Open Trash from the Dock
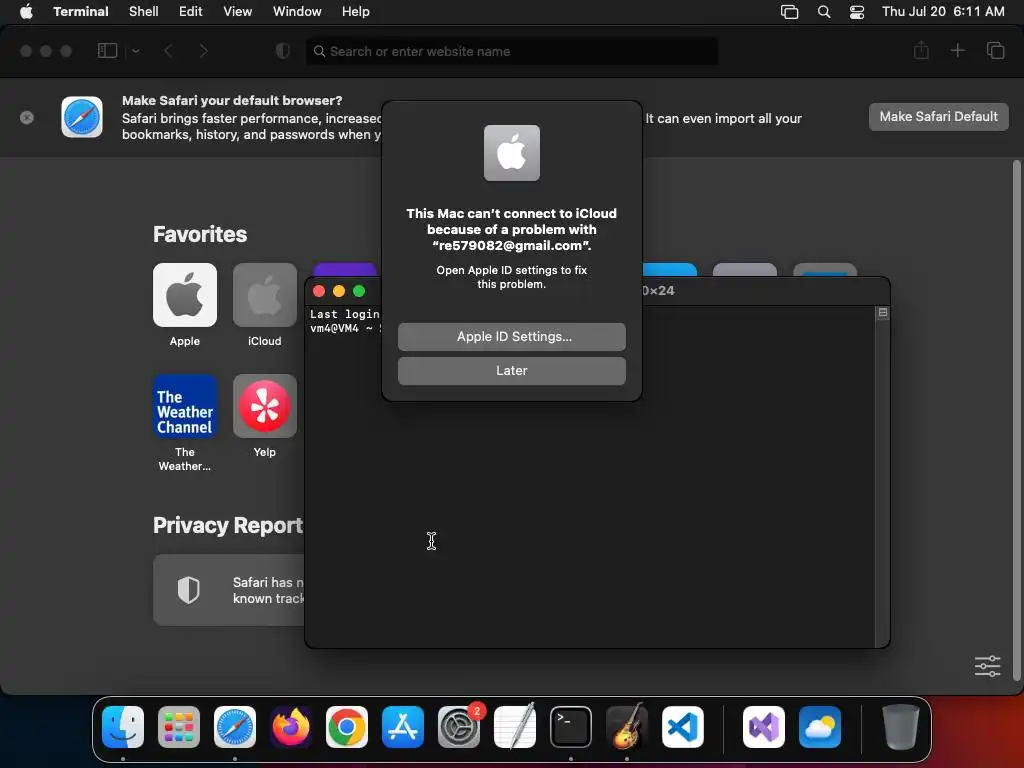The height and width of the screenshot is (768, 1024). point(901,726)
